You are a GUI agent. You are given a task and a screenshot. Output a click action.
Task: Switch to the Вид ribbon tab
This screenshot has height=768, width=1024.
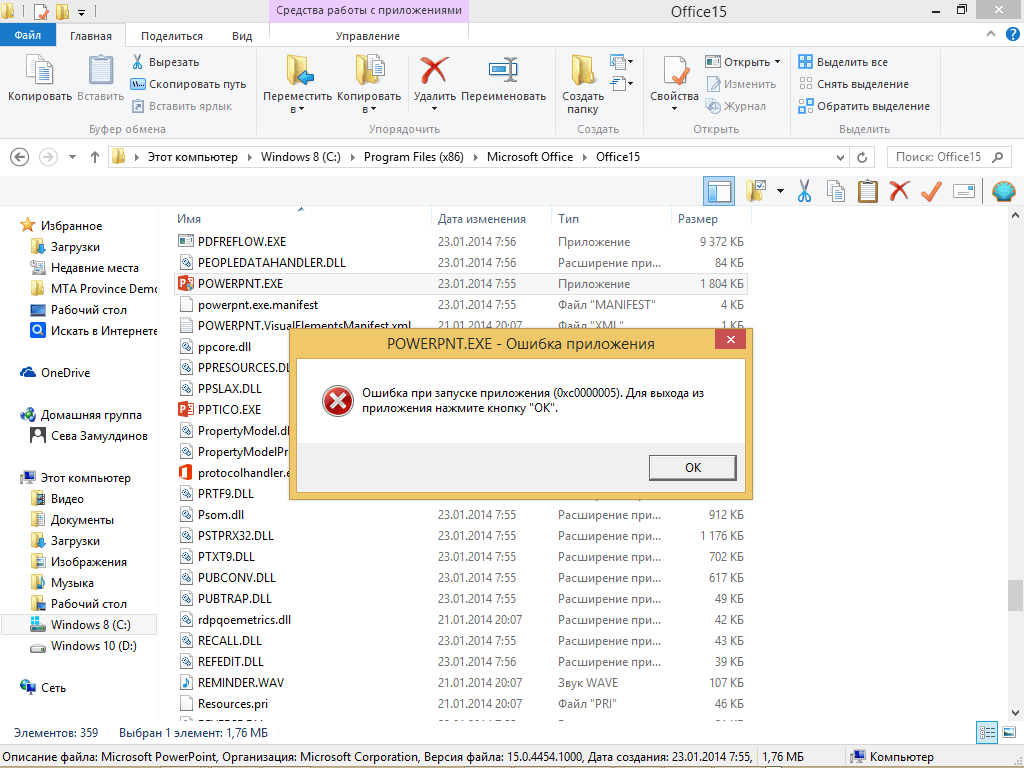tap(242, 36)
